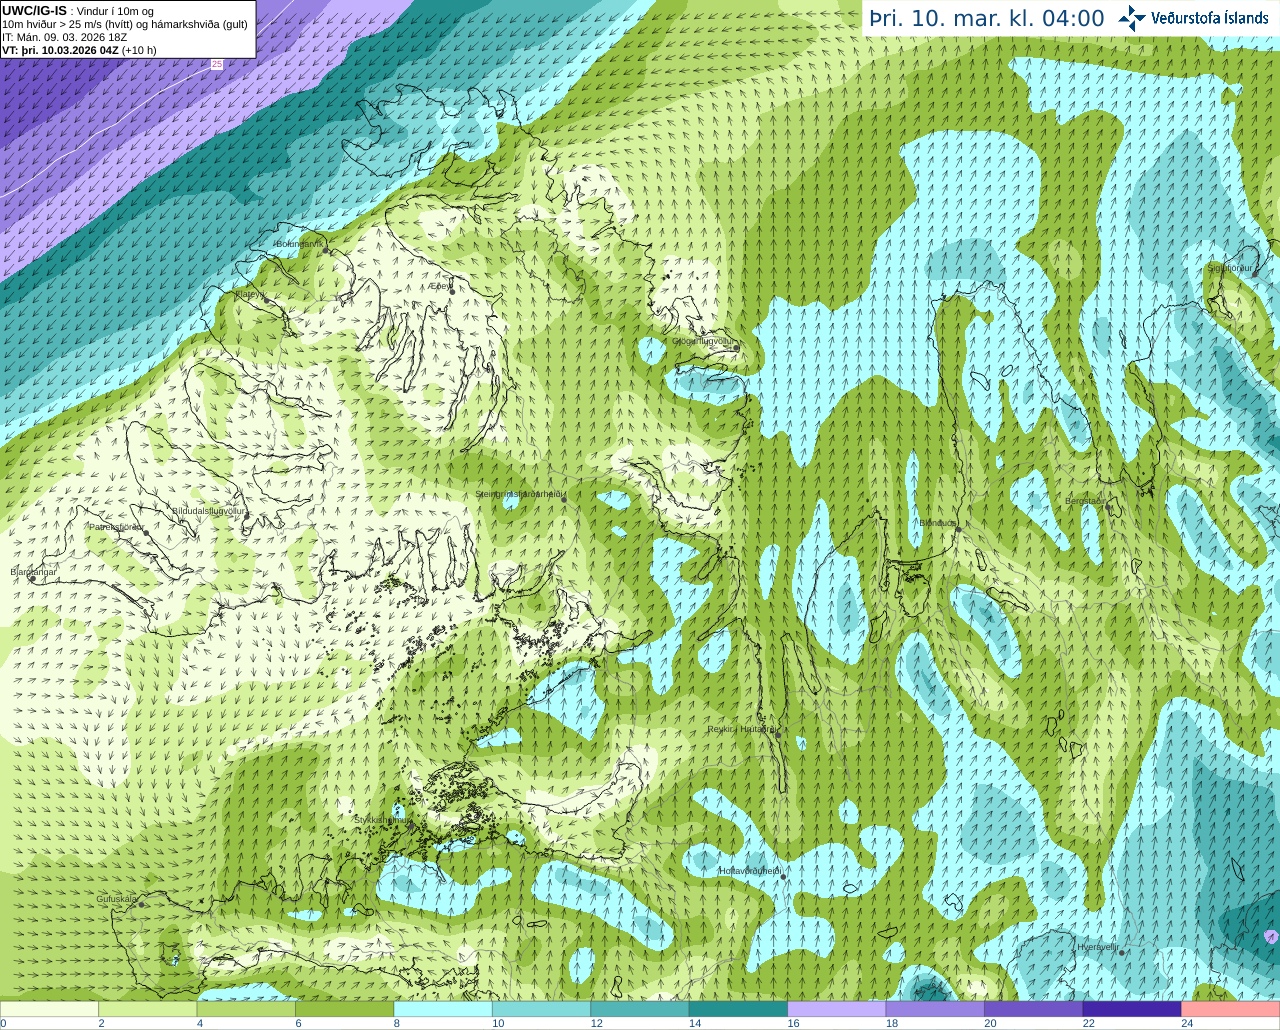The image size is (1280, 1030).
Task: Click the legend tick label 8
Action: coord(398,1023)
